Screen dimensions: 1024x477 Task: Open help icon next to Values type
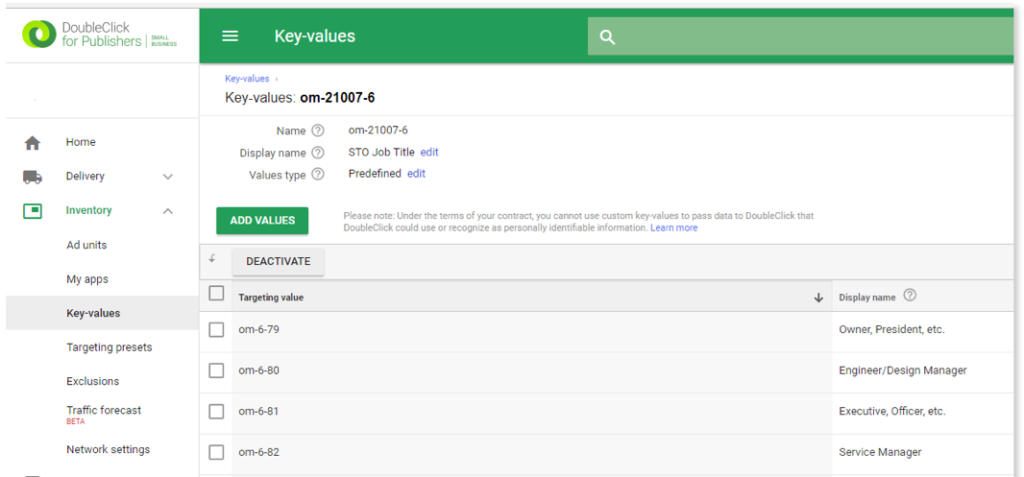[x=317, y=174]
